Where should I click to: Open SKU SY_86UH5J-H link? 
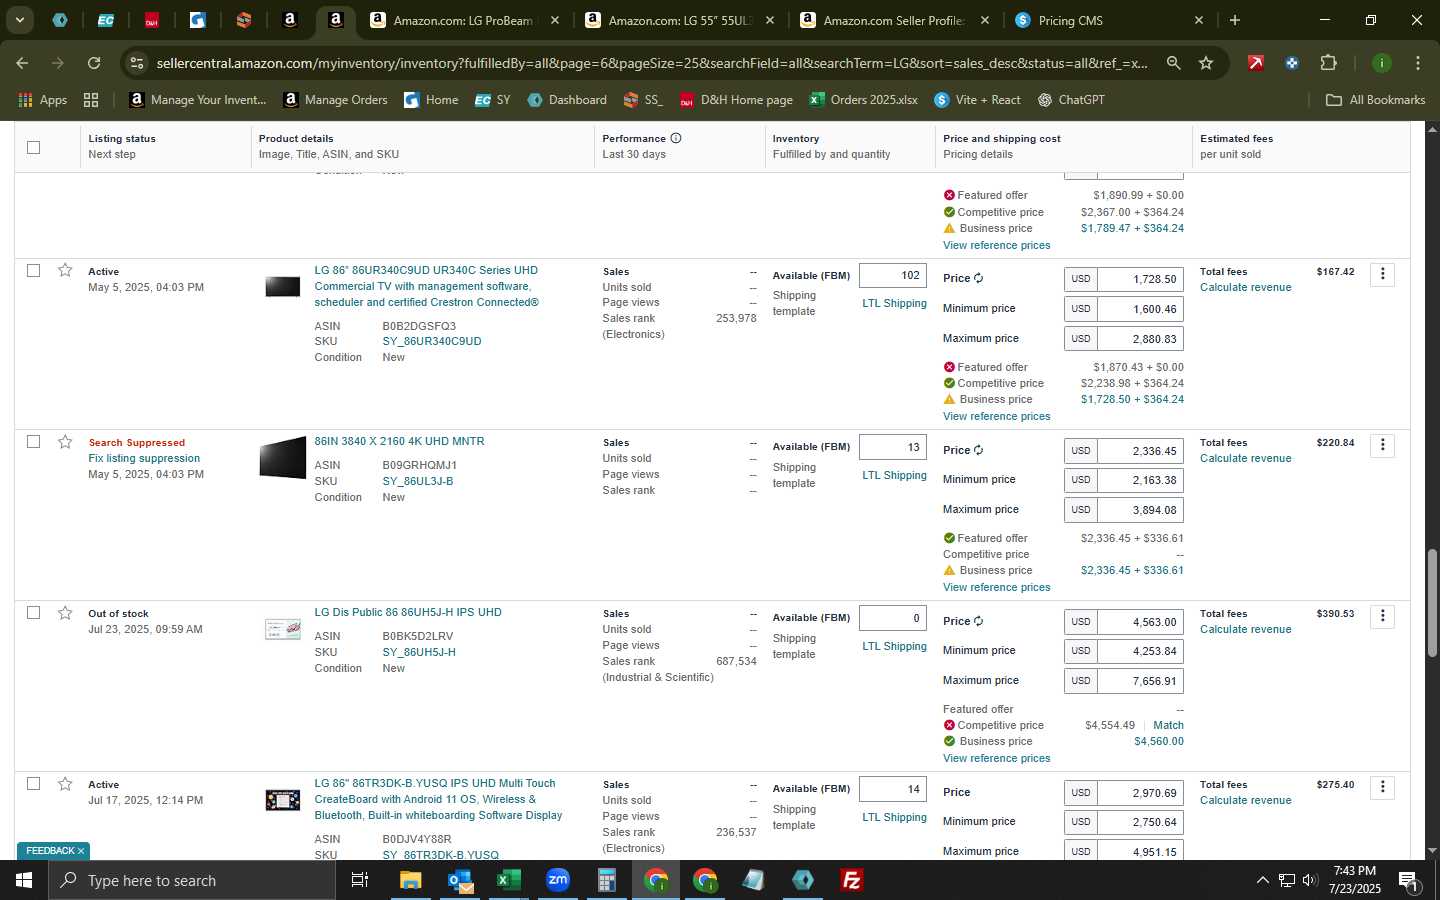click(419, 652)
